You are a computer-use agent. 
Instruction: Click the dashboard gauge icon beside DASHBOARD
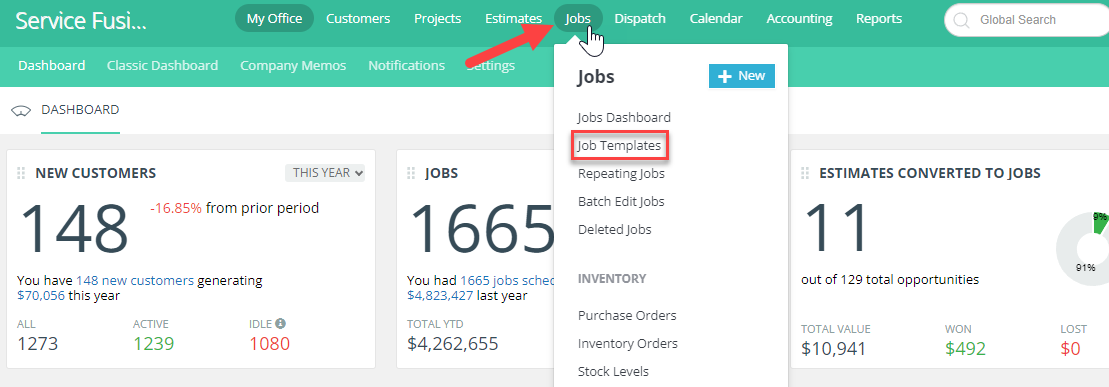[22, 110]
